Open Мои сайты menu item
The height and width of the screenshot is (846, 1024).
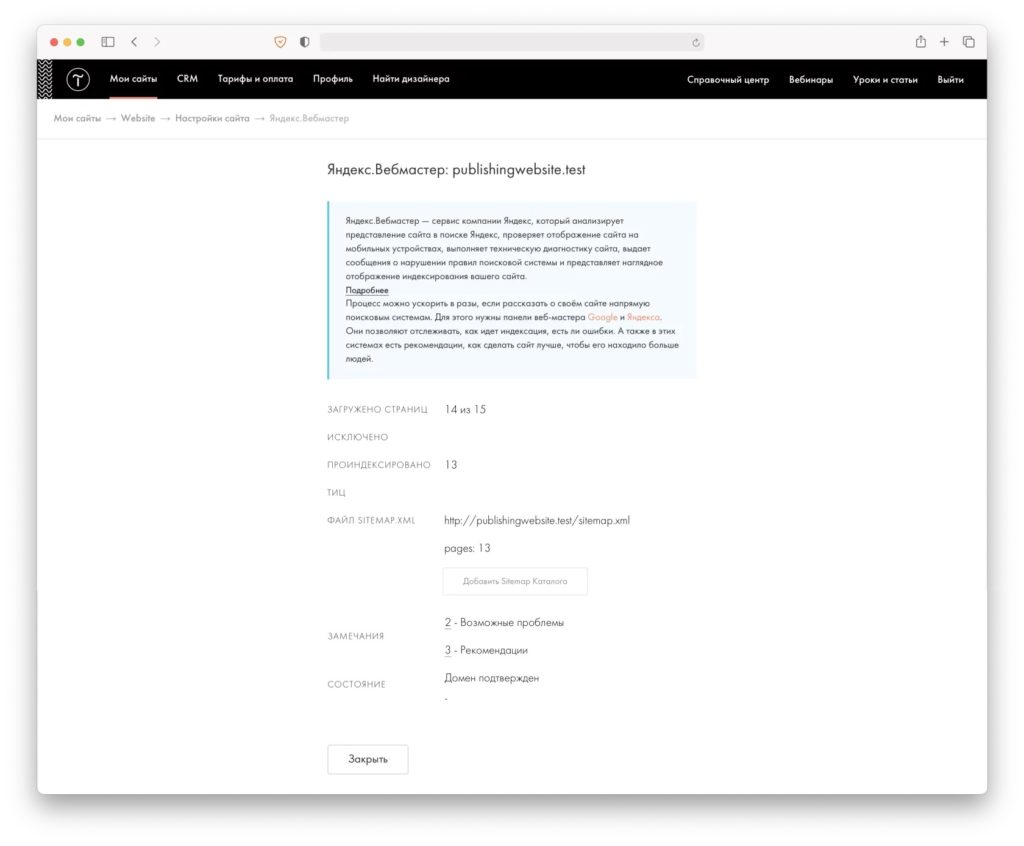(133, 79)
